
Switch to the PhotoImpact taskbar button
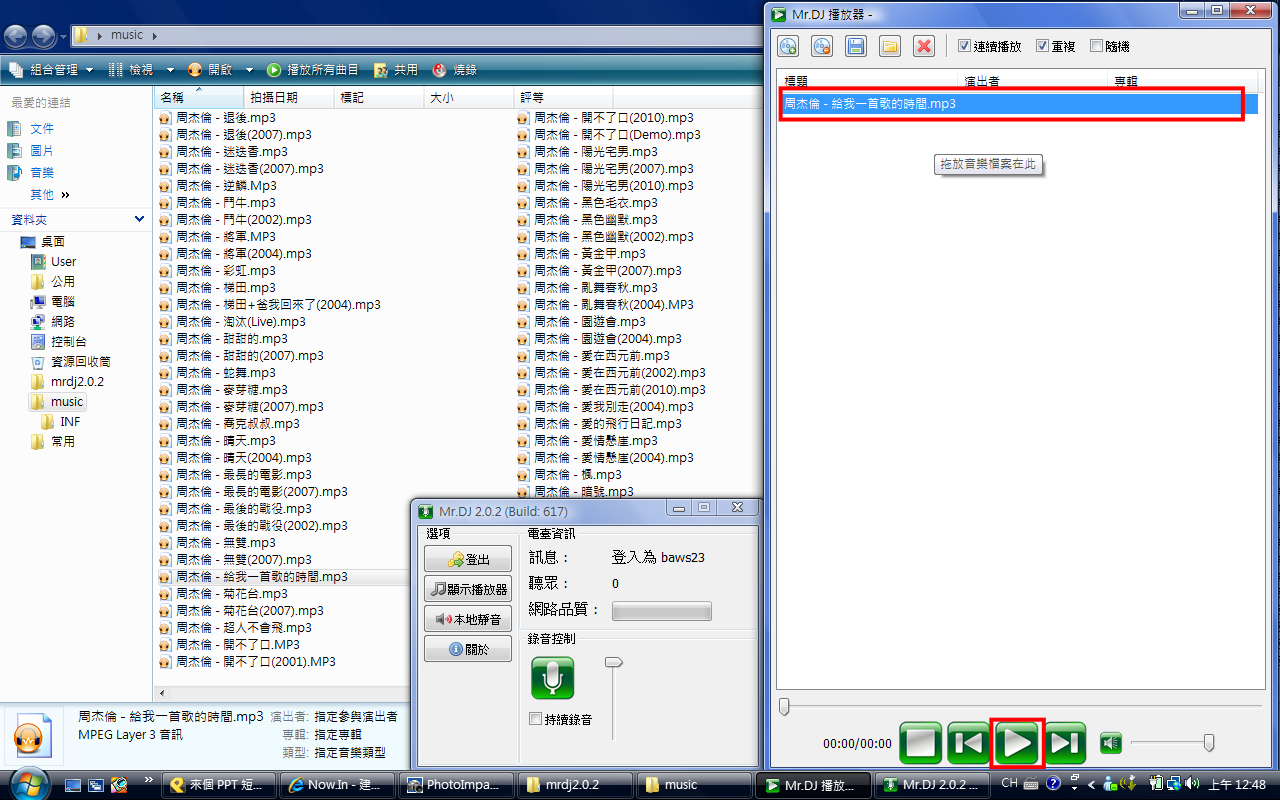coord(457,785)
